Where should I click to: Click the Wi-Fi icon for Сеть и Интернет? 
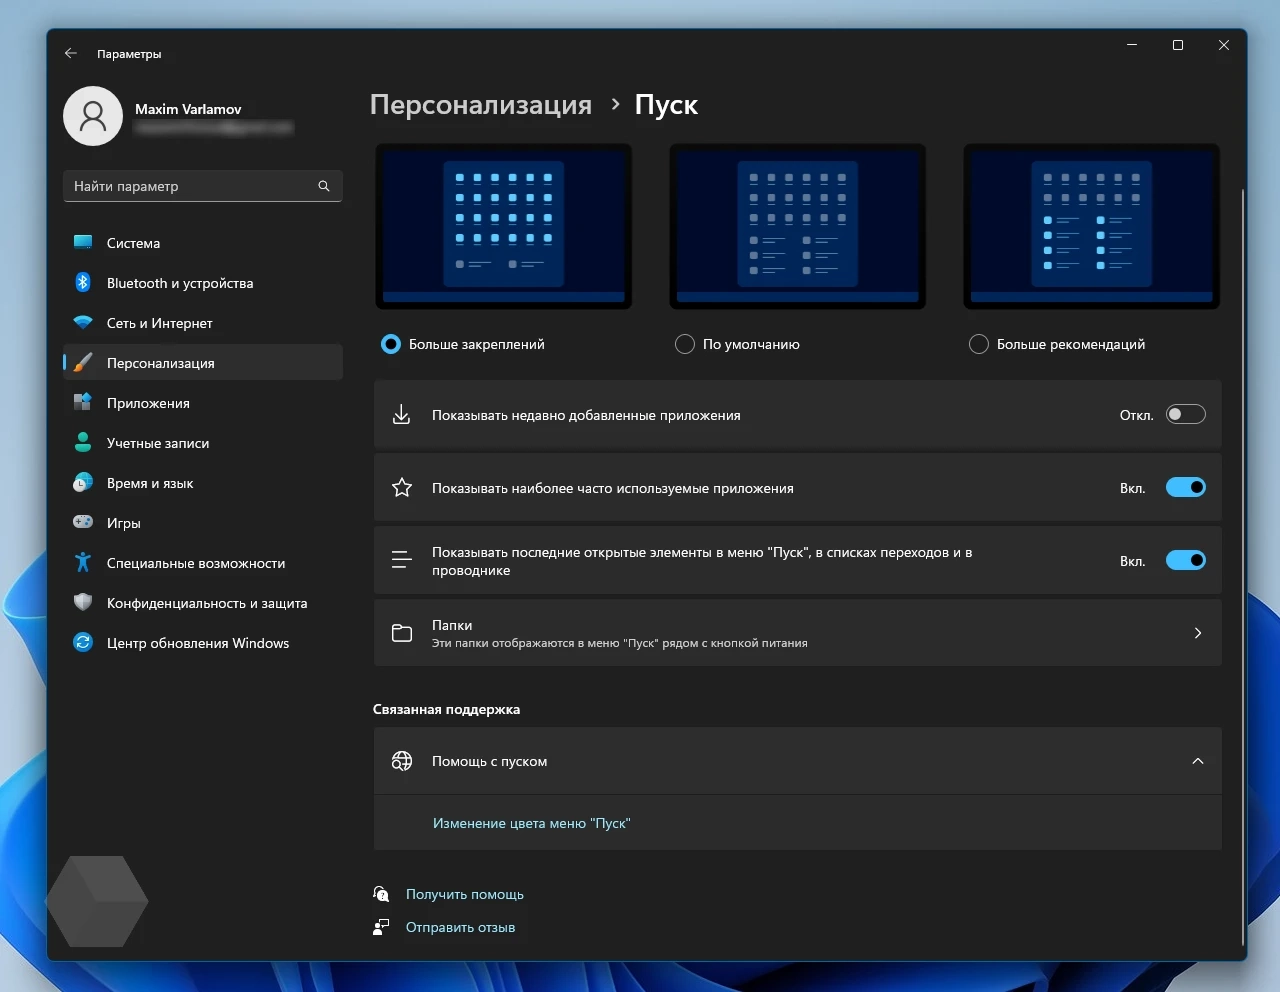tap(83, 323)
